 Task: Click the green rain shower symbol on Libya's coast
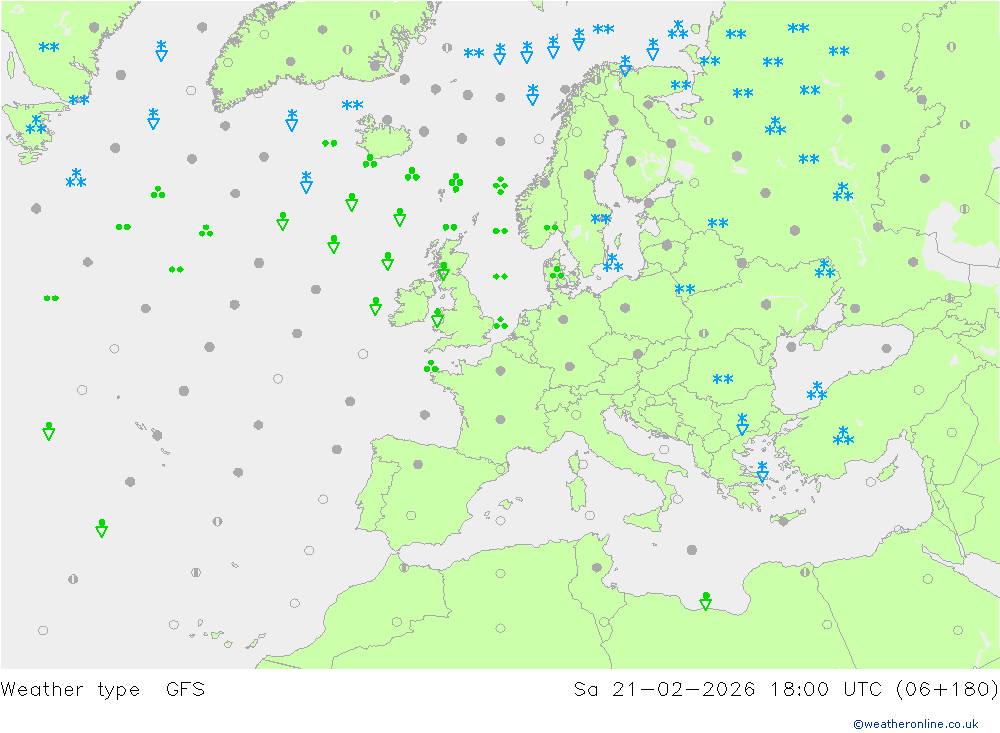pos(705,601)
